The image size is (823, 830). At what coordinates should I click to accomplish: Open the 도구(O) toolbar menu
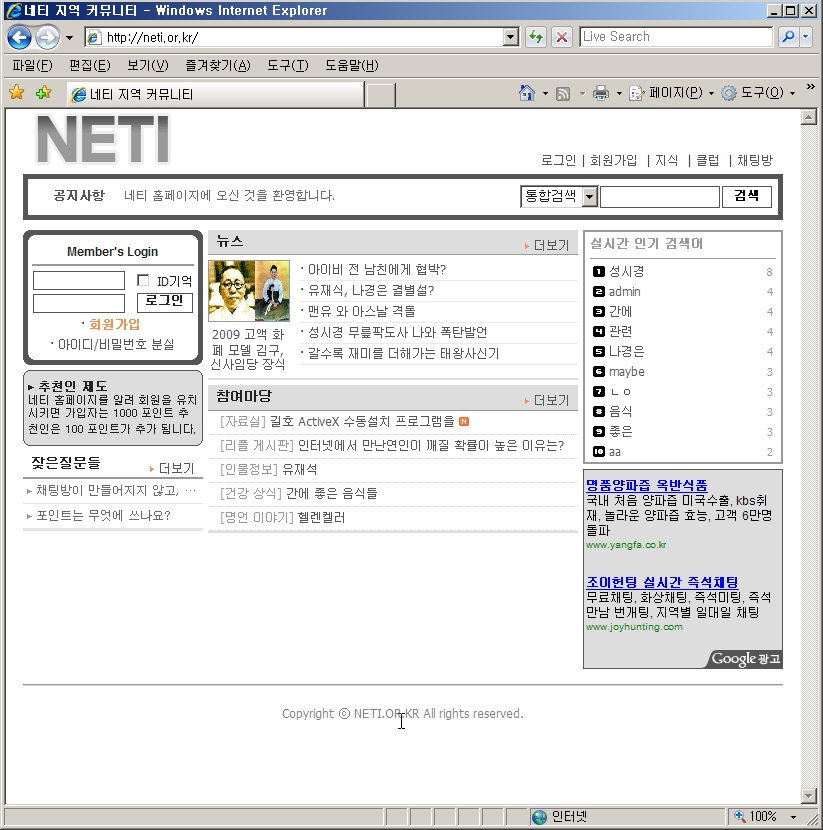pos(758,93)
